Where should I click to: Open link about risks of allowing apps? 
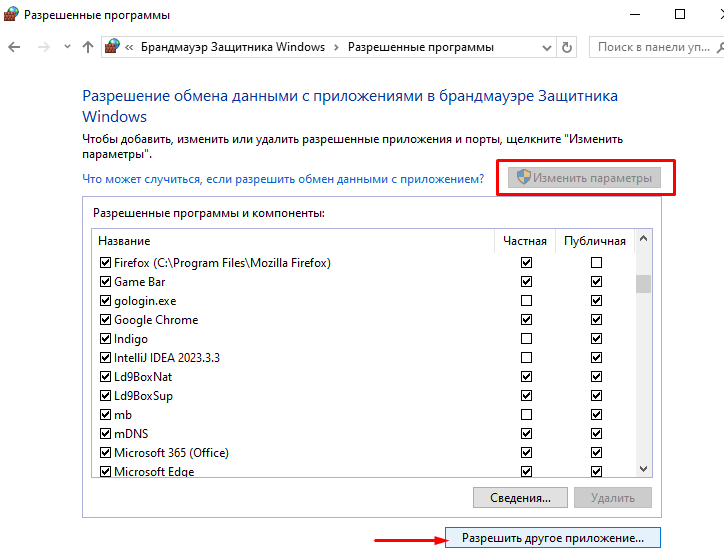[x=283, y=179]
